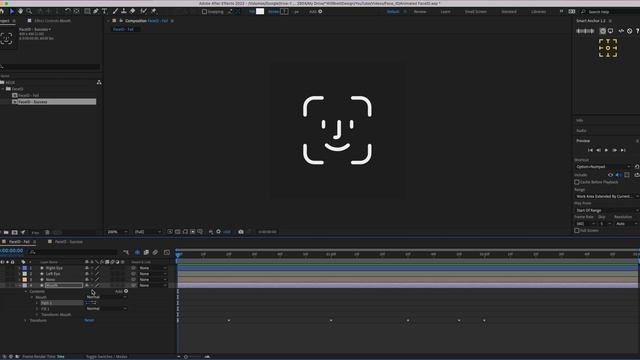Collapse the FaceID folder in Project panel
The height and width of the screenshot is (360, 640).
tap(3, 89)
